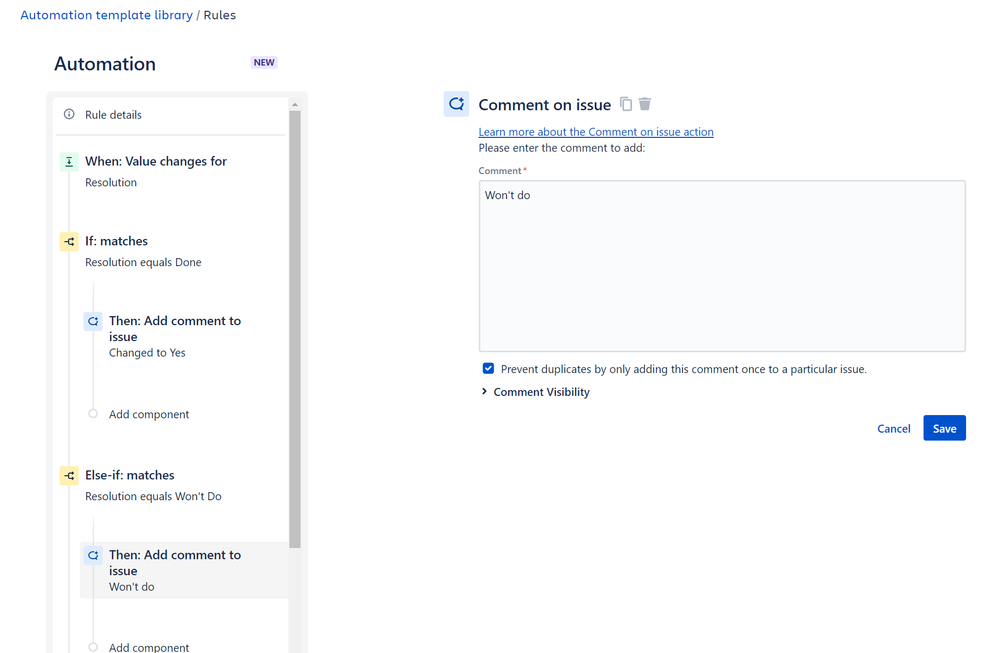998x653 pixels.
Task: Click the Cancel button
Action: pyautogui.click(x=894, y=428)
